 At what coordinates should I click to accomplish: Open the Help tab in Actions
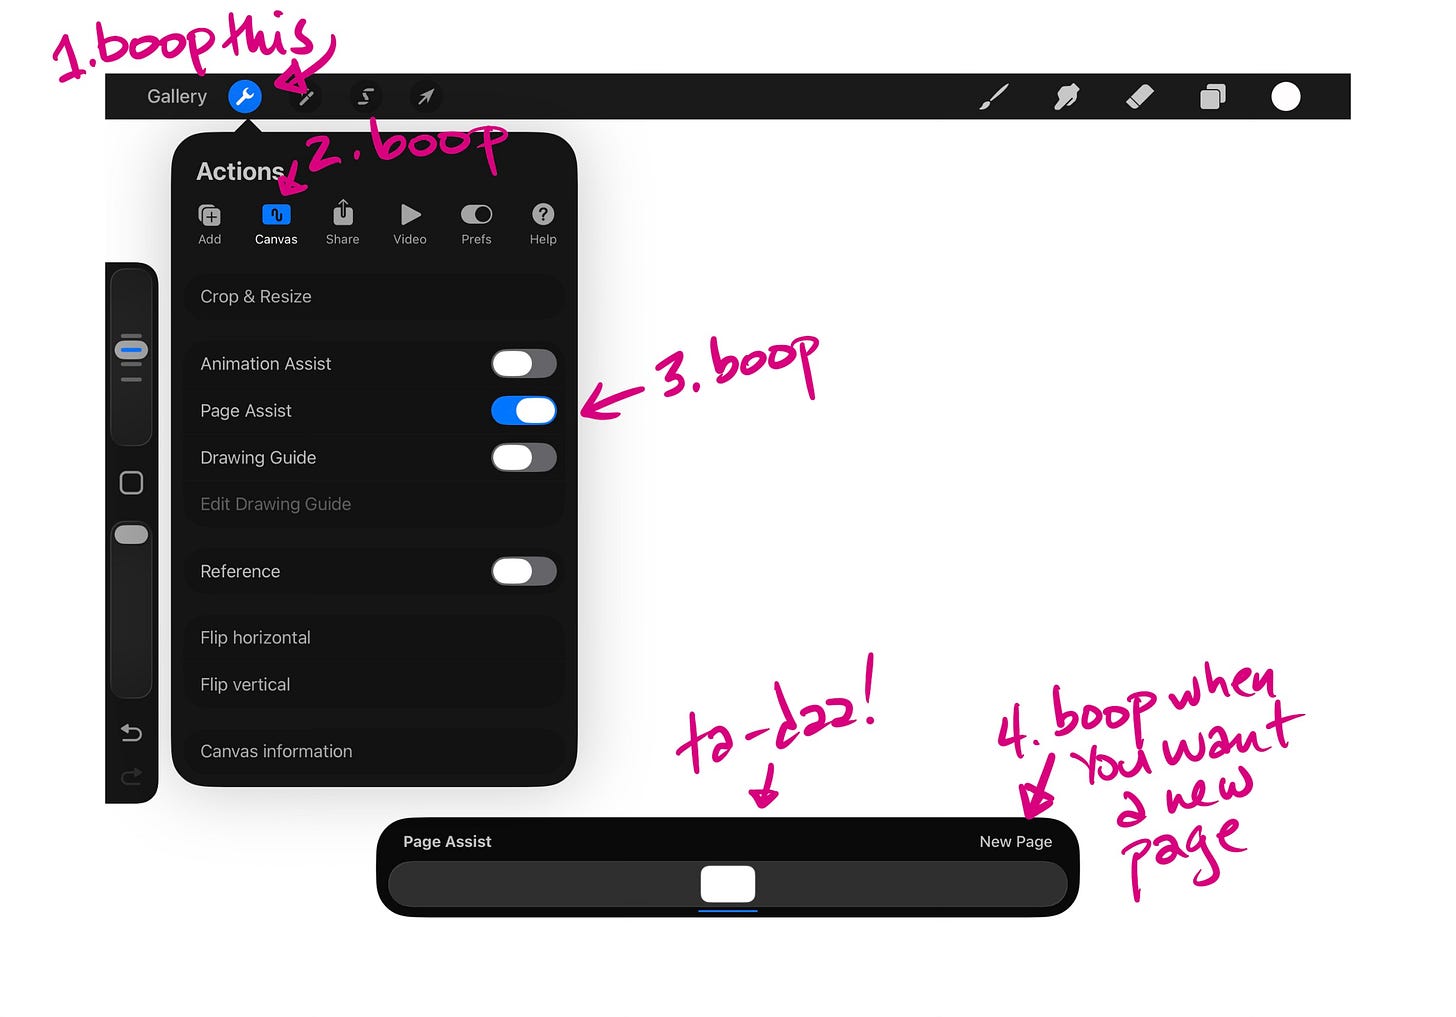(x=543, y=224)
